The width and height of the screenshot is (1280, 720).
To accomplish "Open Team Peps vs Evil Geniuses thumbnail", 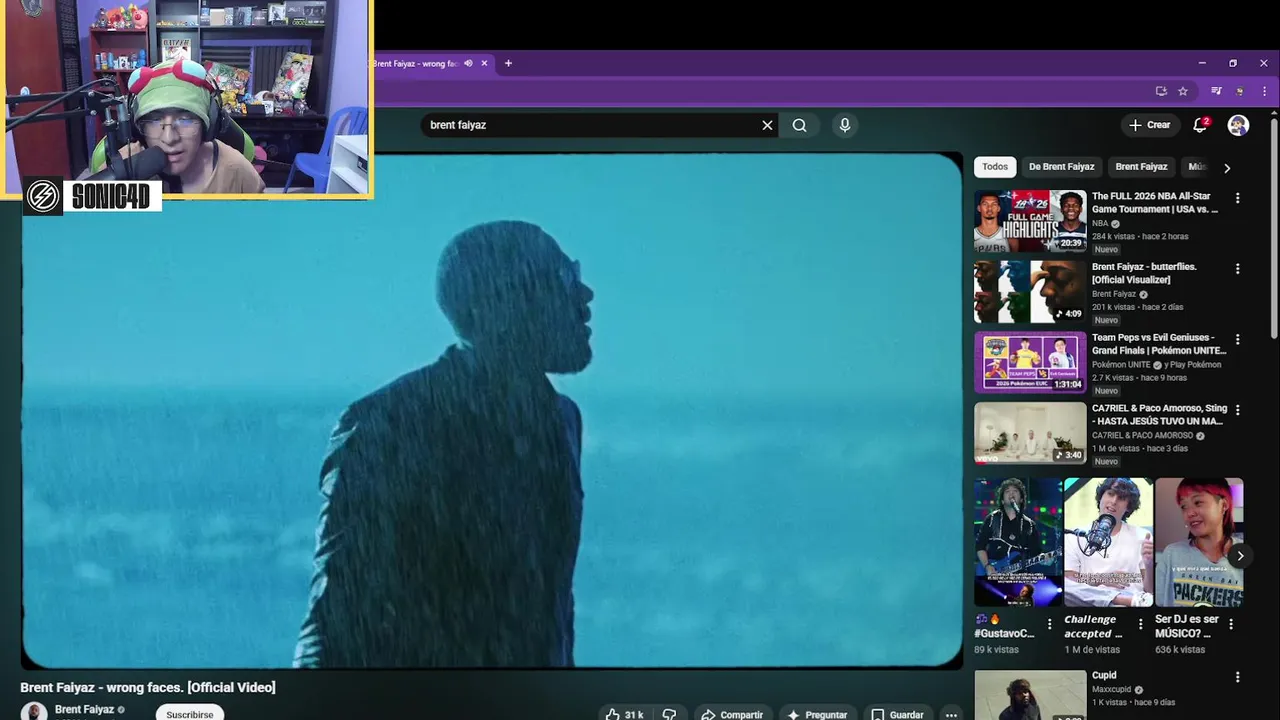I will coord(1030,362).
